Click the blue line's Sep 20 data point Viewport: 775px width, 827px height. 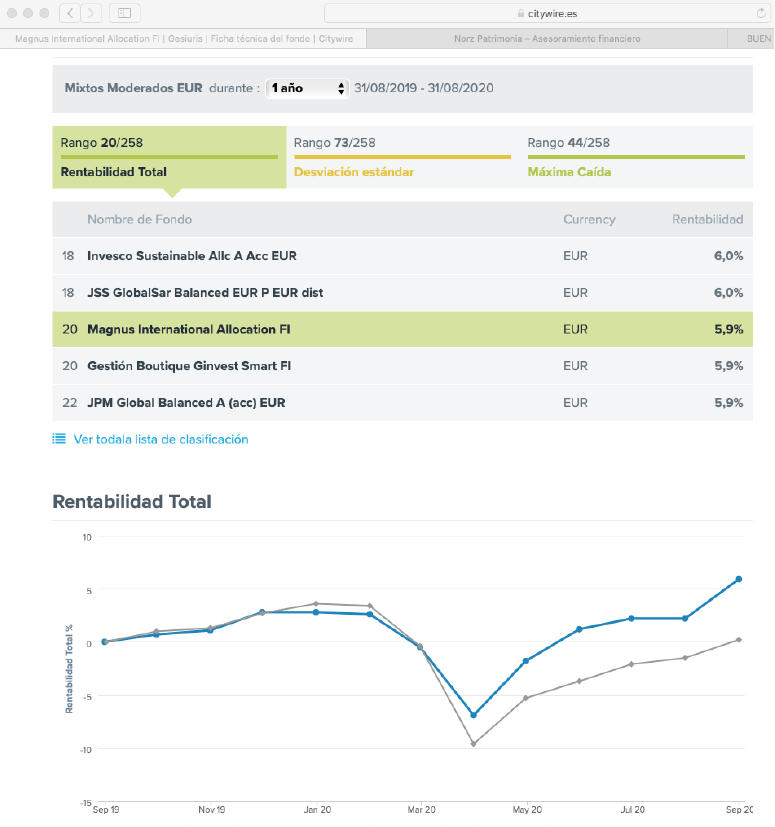click(x=739, y=579)
